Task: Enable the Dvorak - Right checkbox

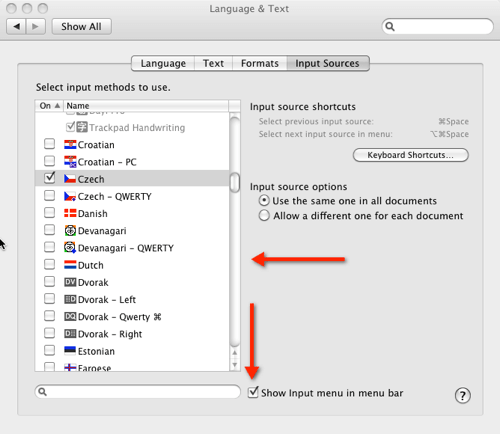Action: [50, 333]
